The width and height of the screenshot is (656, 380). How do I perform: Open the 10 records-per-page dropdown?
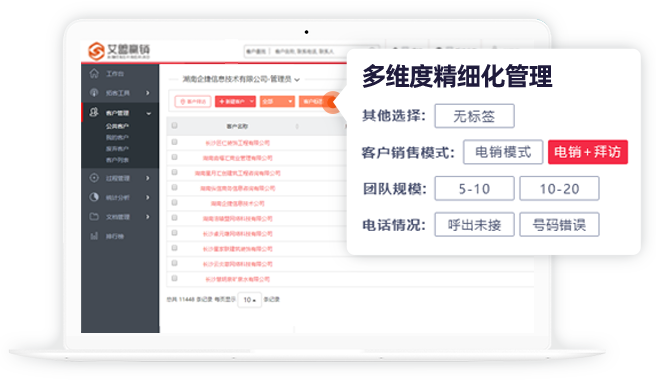click(249, 300)
